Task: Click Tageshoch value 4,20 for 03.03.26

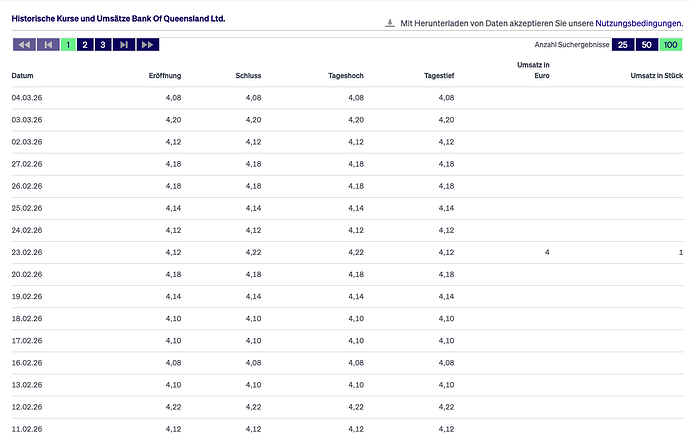Action: 356,120
